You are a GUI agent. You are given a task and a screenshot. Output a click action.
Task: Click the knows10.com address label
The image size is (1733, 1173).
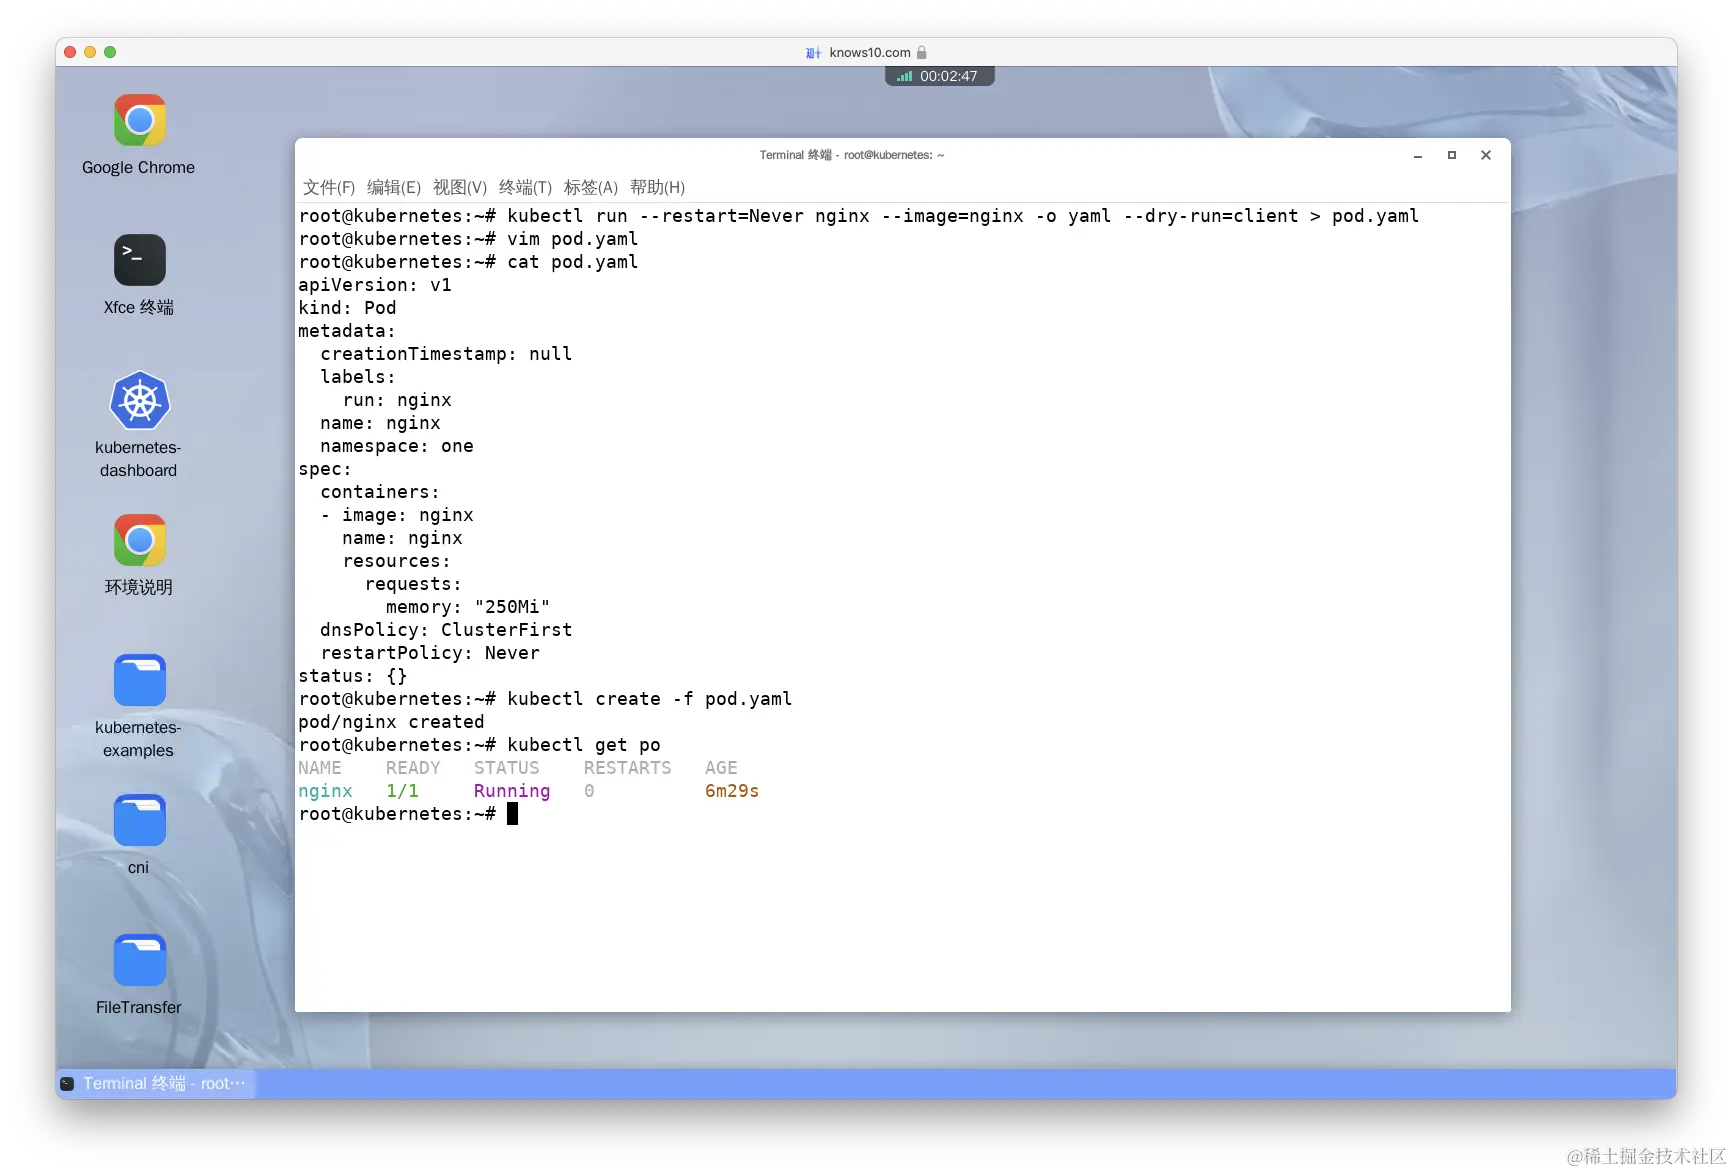click(869, 52)
